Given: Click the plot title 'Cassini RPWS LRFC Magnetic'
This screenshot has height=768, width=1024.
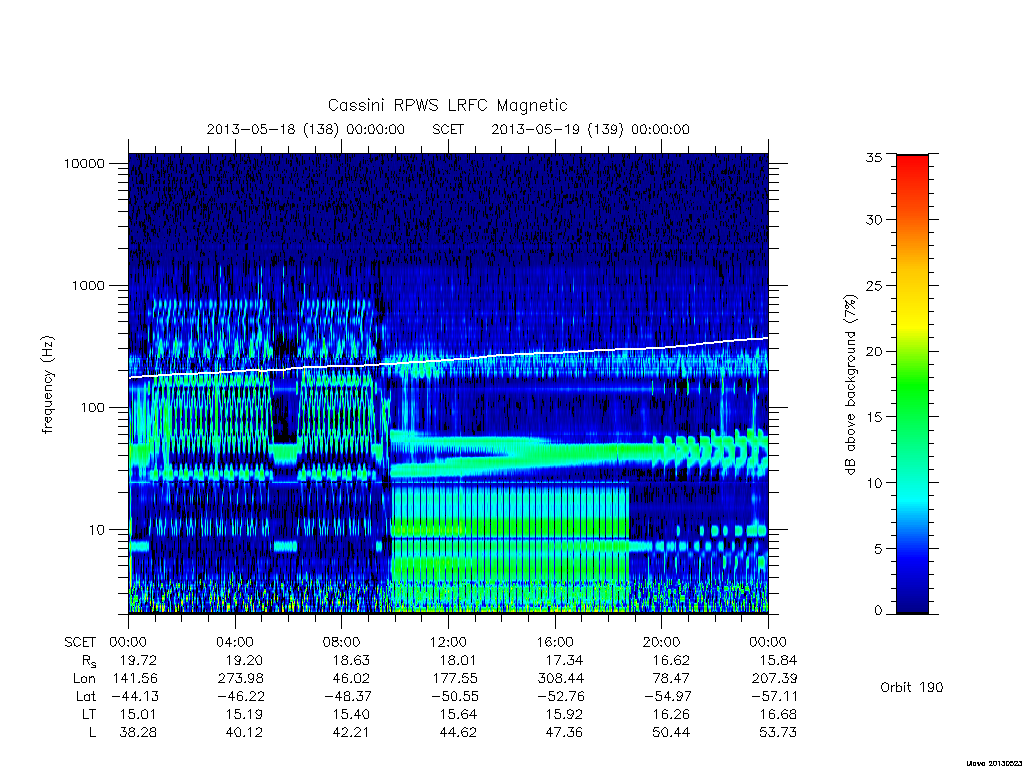Looking at the screenshot, I should click(x=447, y=105).
